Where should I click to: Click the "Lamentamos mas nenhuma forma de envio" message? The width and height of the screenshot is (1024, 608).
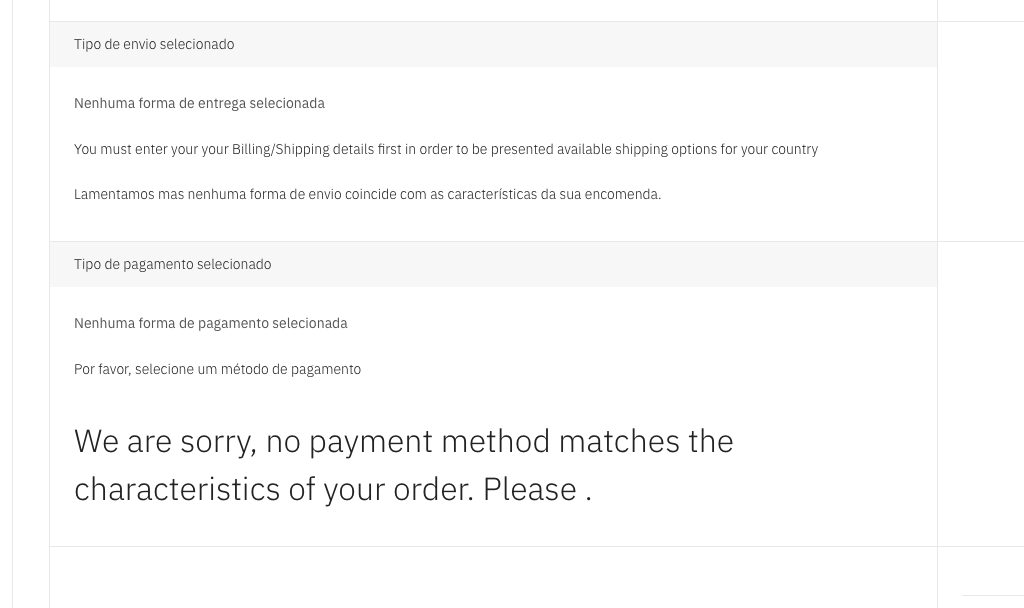coord(202,194)
